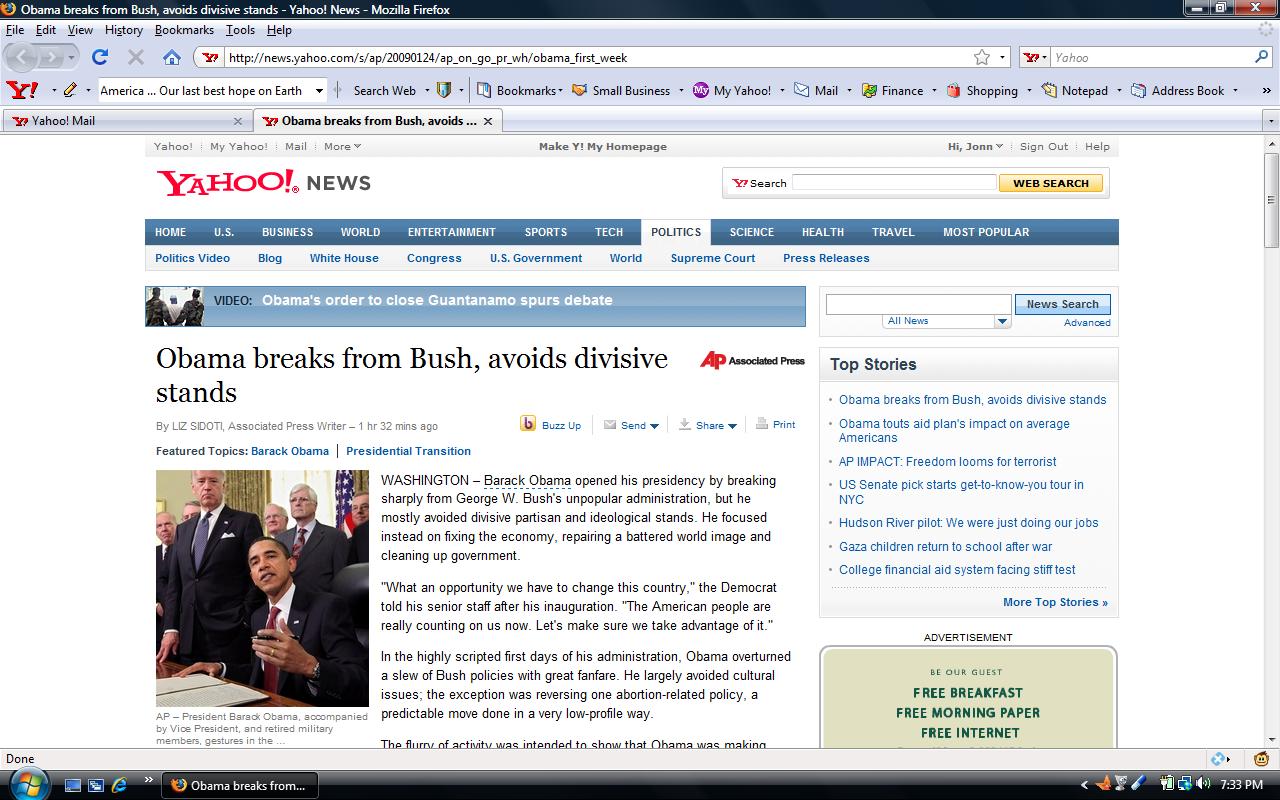The image size is (1280, 800).
Task: Click the Yahoo toolbar Mail icon
Action: 802,90
